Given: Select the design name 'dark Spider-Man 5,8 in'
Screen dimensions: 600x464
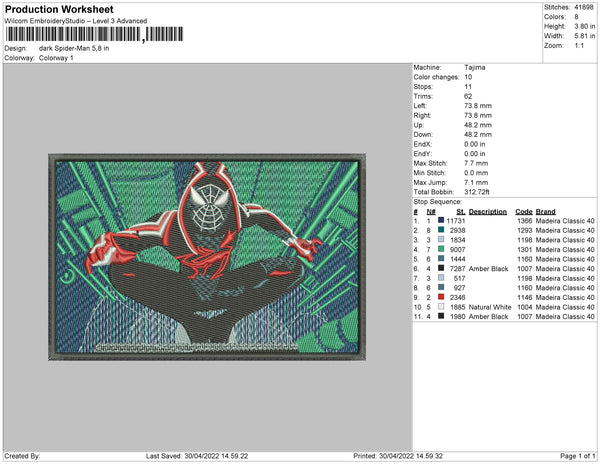Looking at the screenshot, I should coord(74,48).
